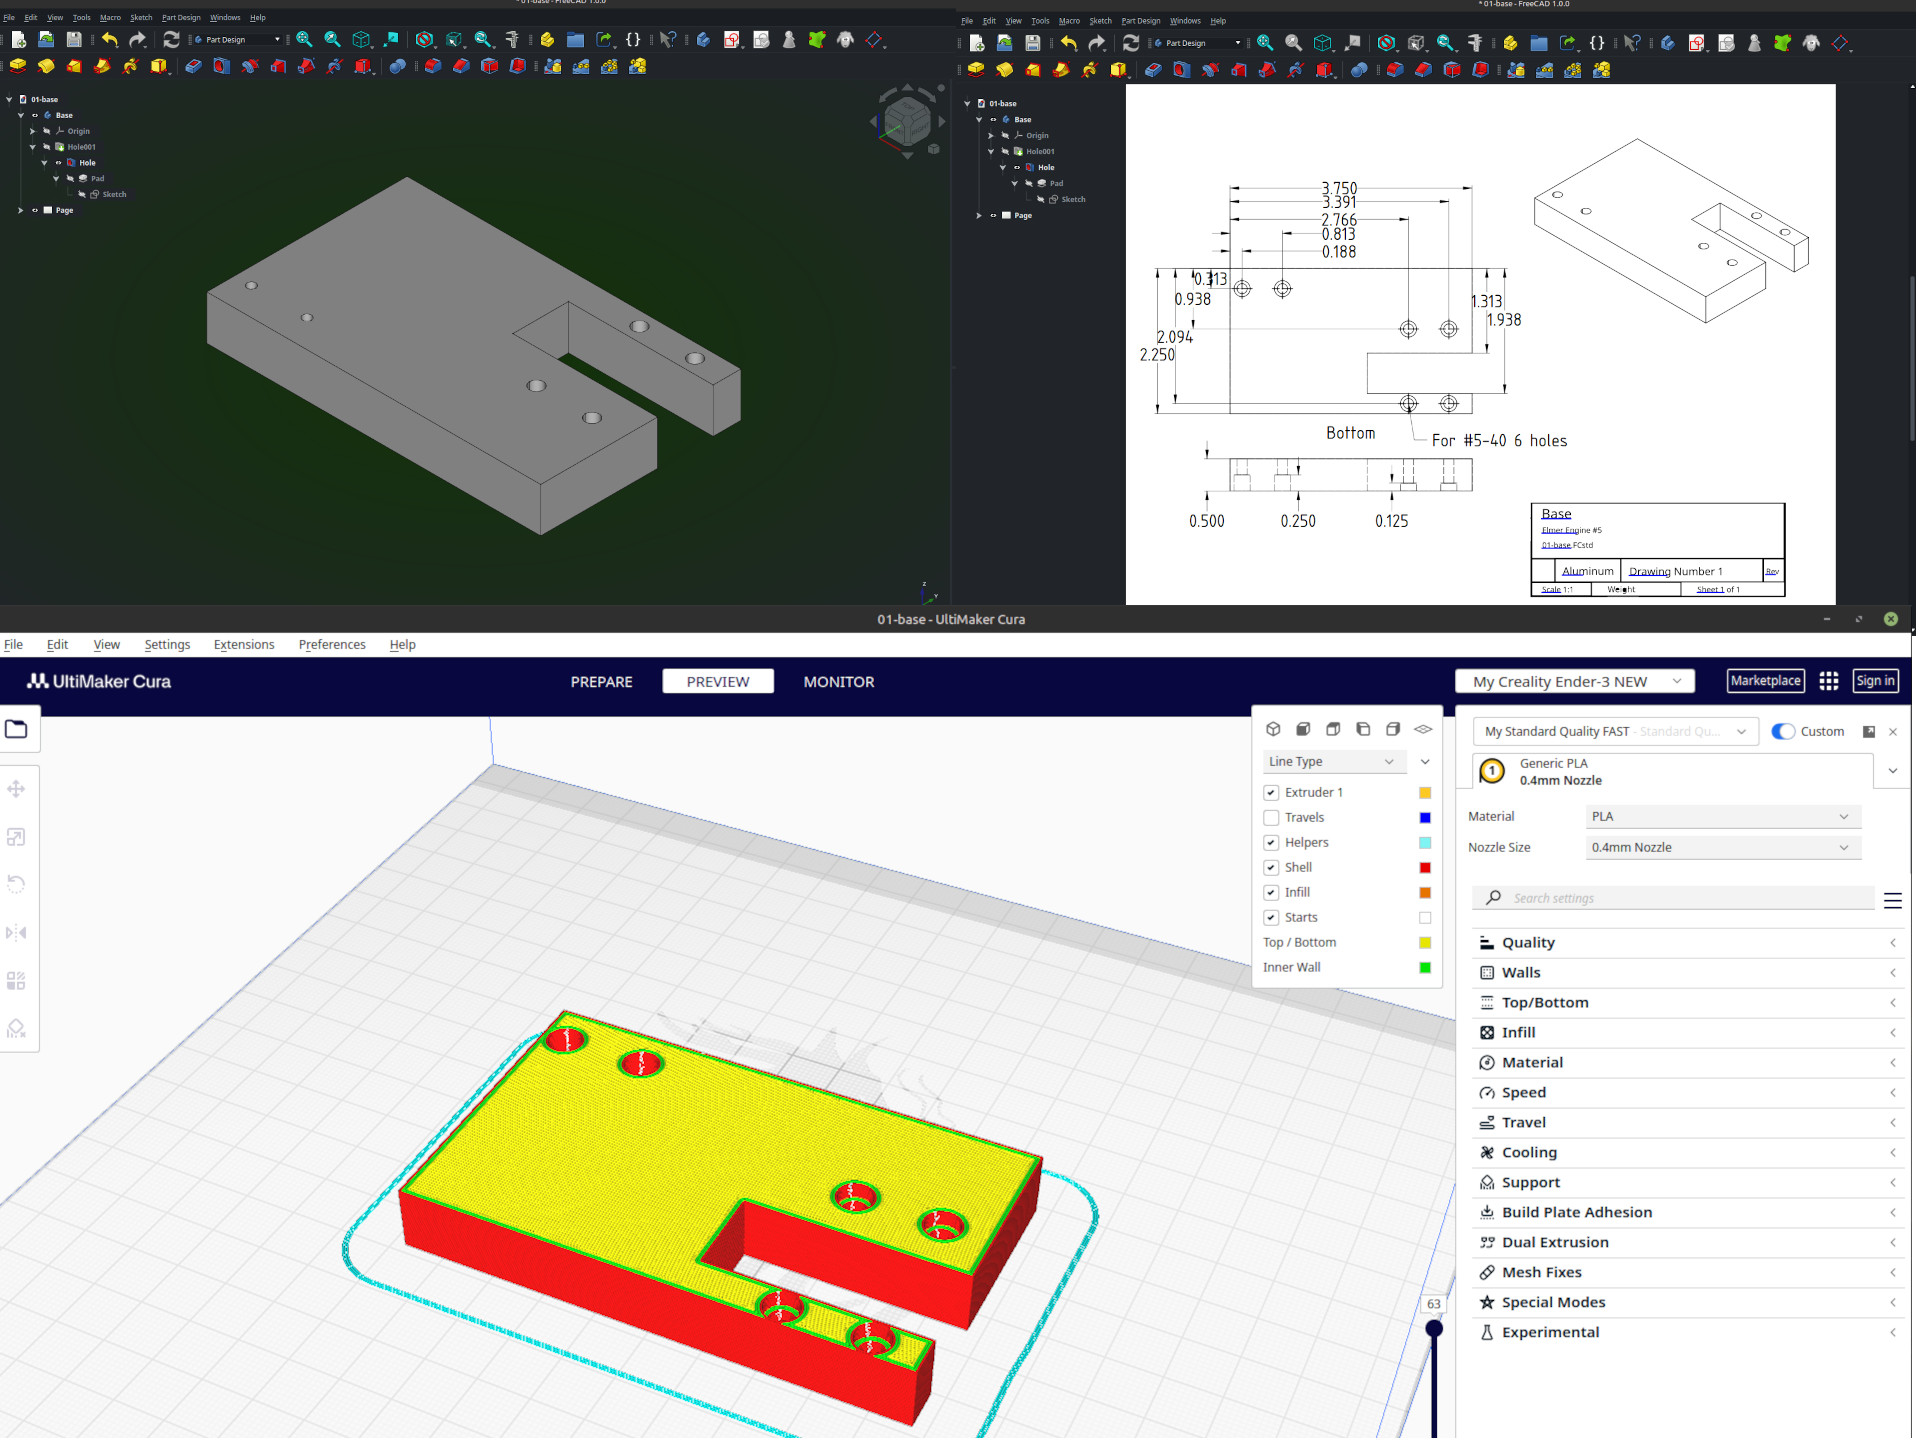The width and height of the screenshot is (1920, 1440).
Task: Open Macro menu in the right FreeCAD window
Action: tap(1069, 21)
